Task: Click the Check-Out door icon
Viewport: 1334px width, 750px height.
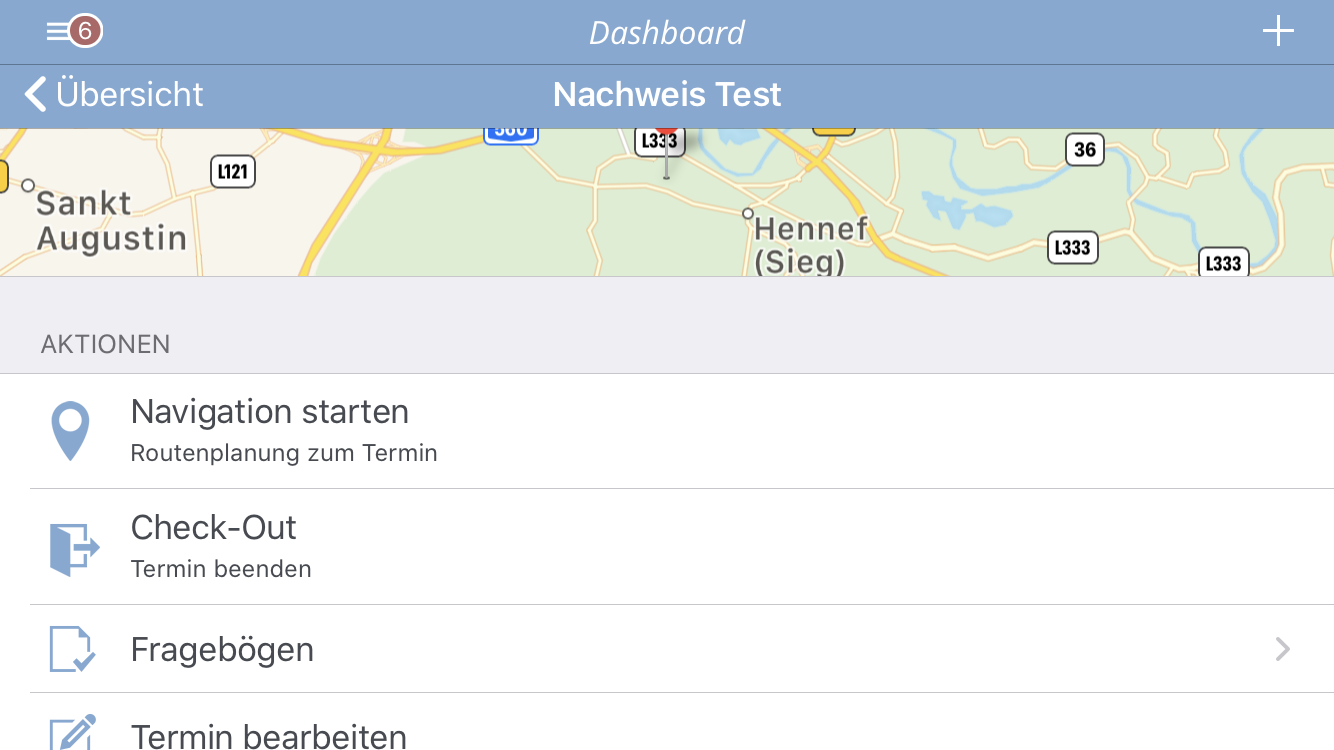Action: click(x=74, y=548)
